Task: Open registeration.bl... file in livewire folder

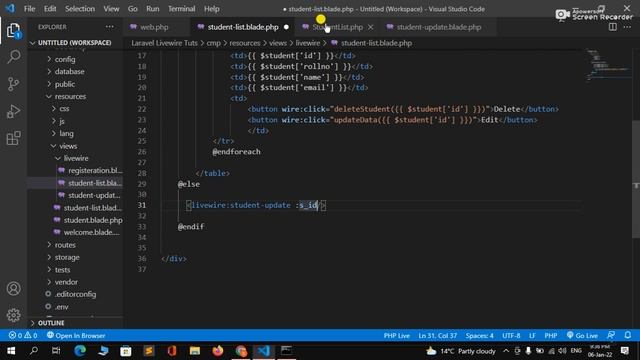Action: click(95, 170)
